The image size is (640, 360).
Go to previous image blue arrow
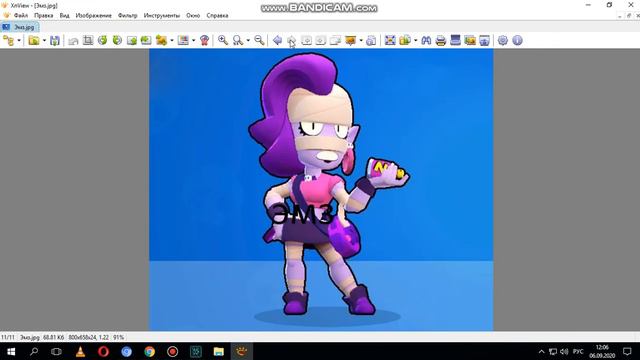point(278,40)
